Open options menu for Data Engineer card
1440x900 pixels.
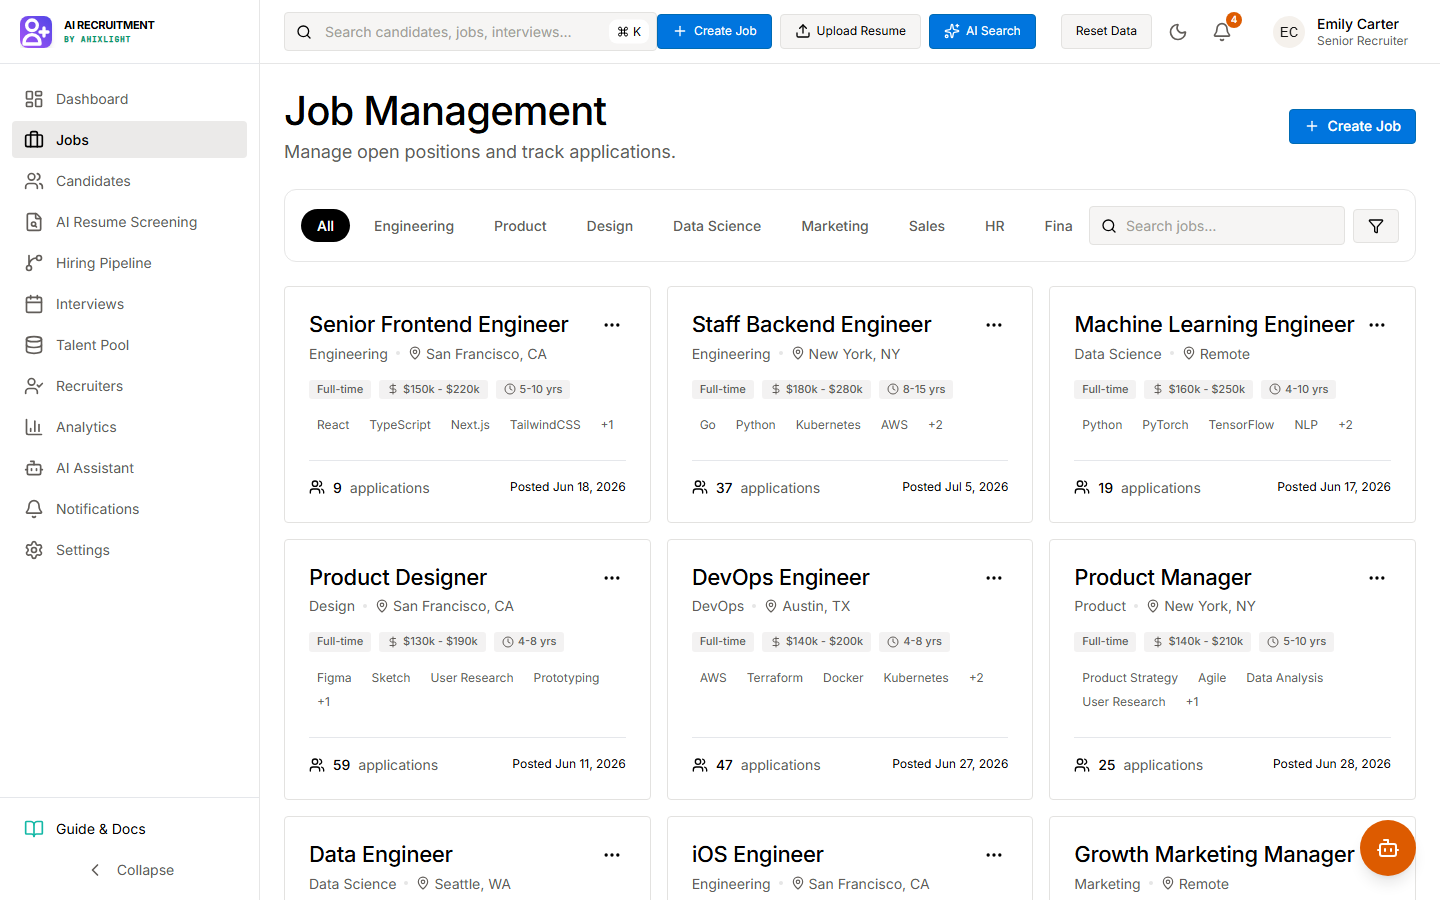(x=612, y=855)
